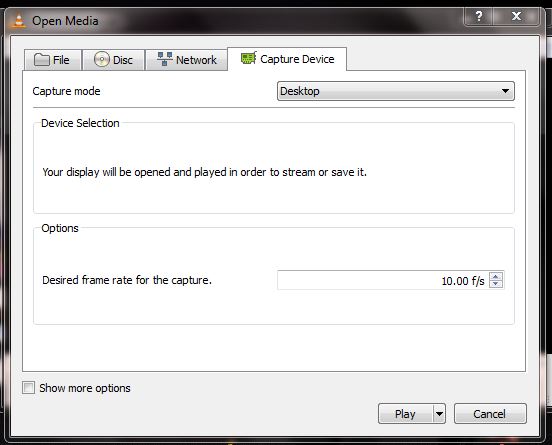552x445 pixels.
Task: Switch to the Disc tab
Action: coord(113,60)
